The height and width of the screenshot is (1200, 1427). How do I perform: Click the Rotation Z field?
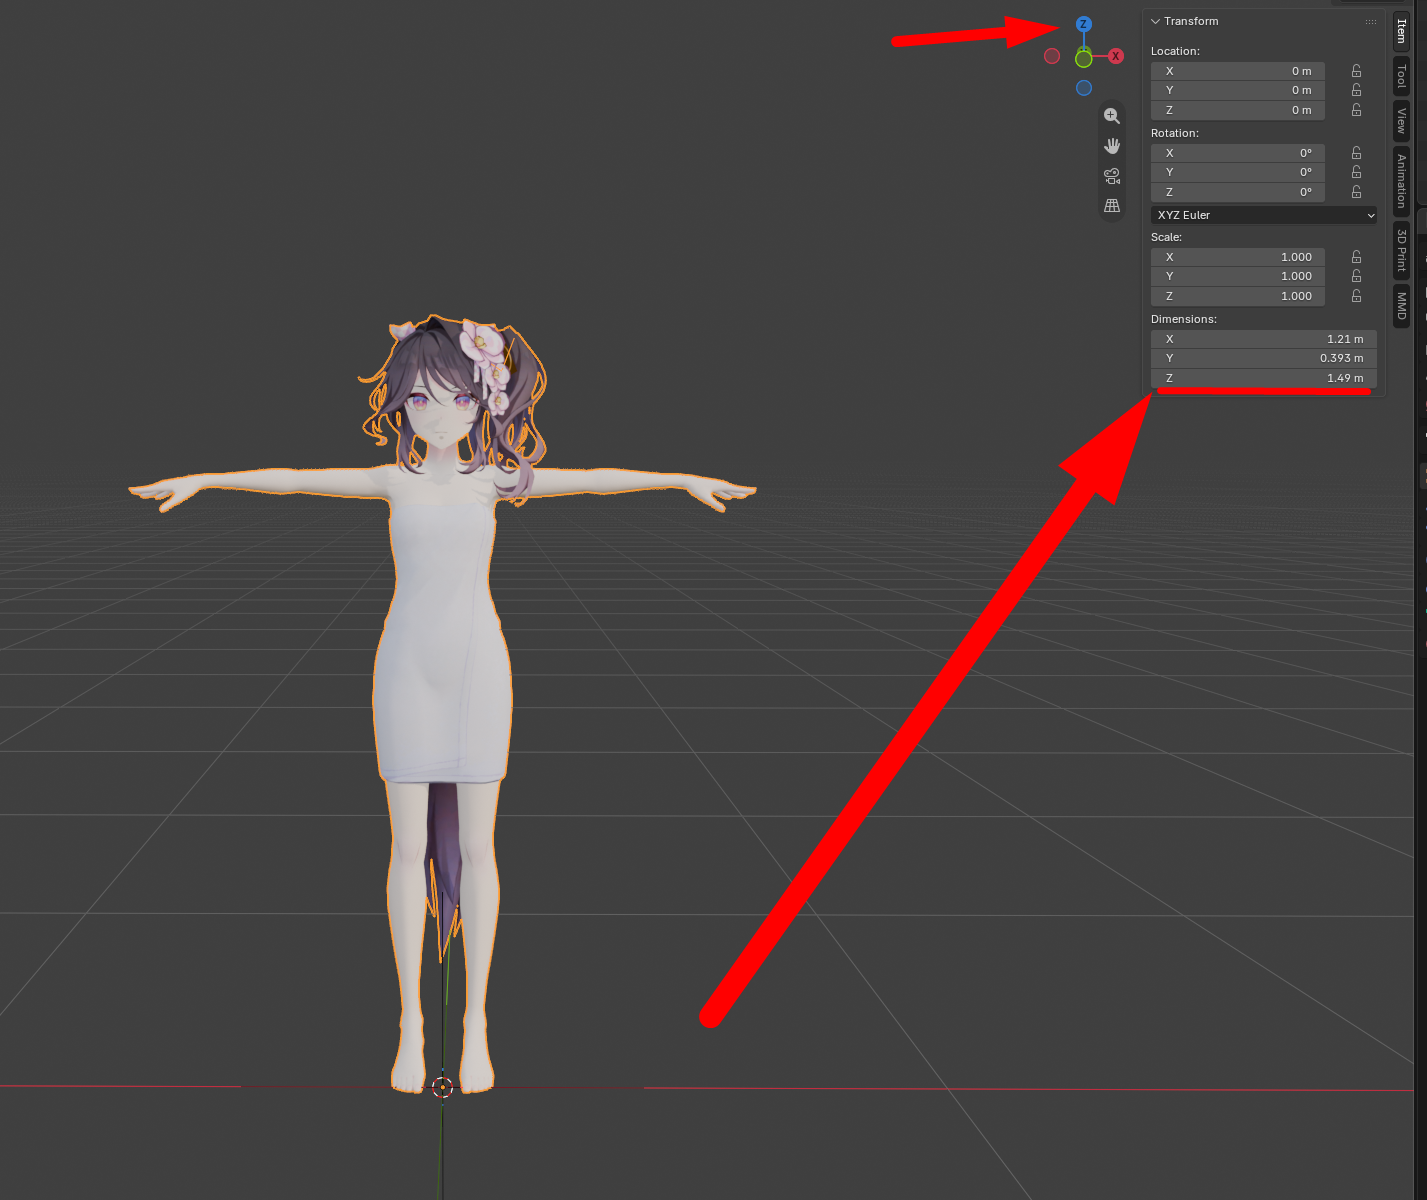point(1238,192)
